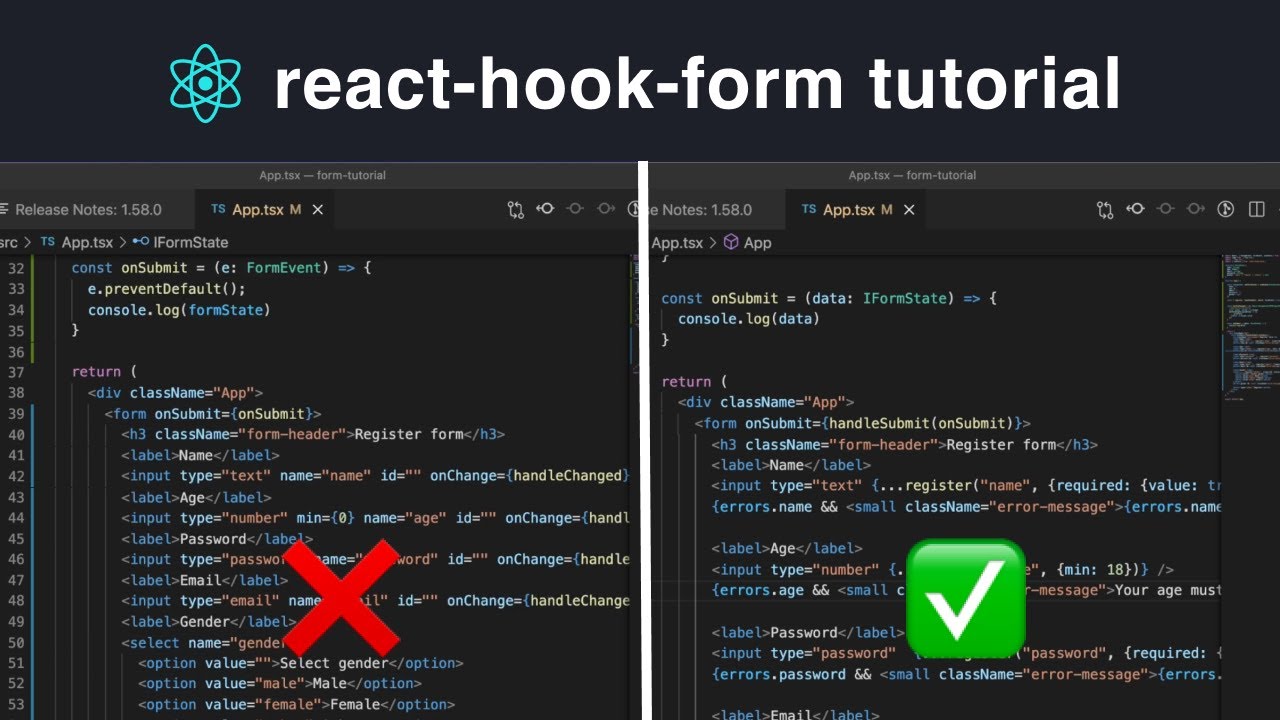The image size is (1280, 720).
Task: Click 'div className="App"' line in right editor
Action: pos(766,402)
